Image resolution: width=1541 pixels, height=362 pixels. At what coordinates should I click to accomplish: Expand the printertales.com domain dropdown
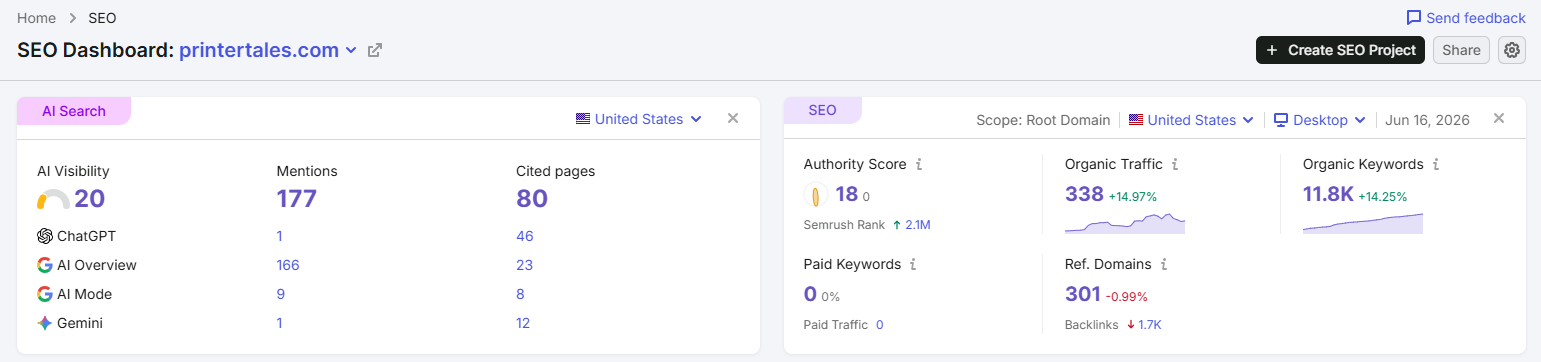pos(351,50)
